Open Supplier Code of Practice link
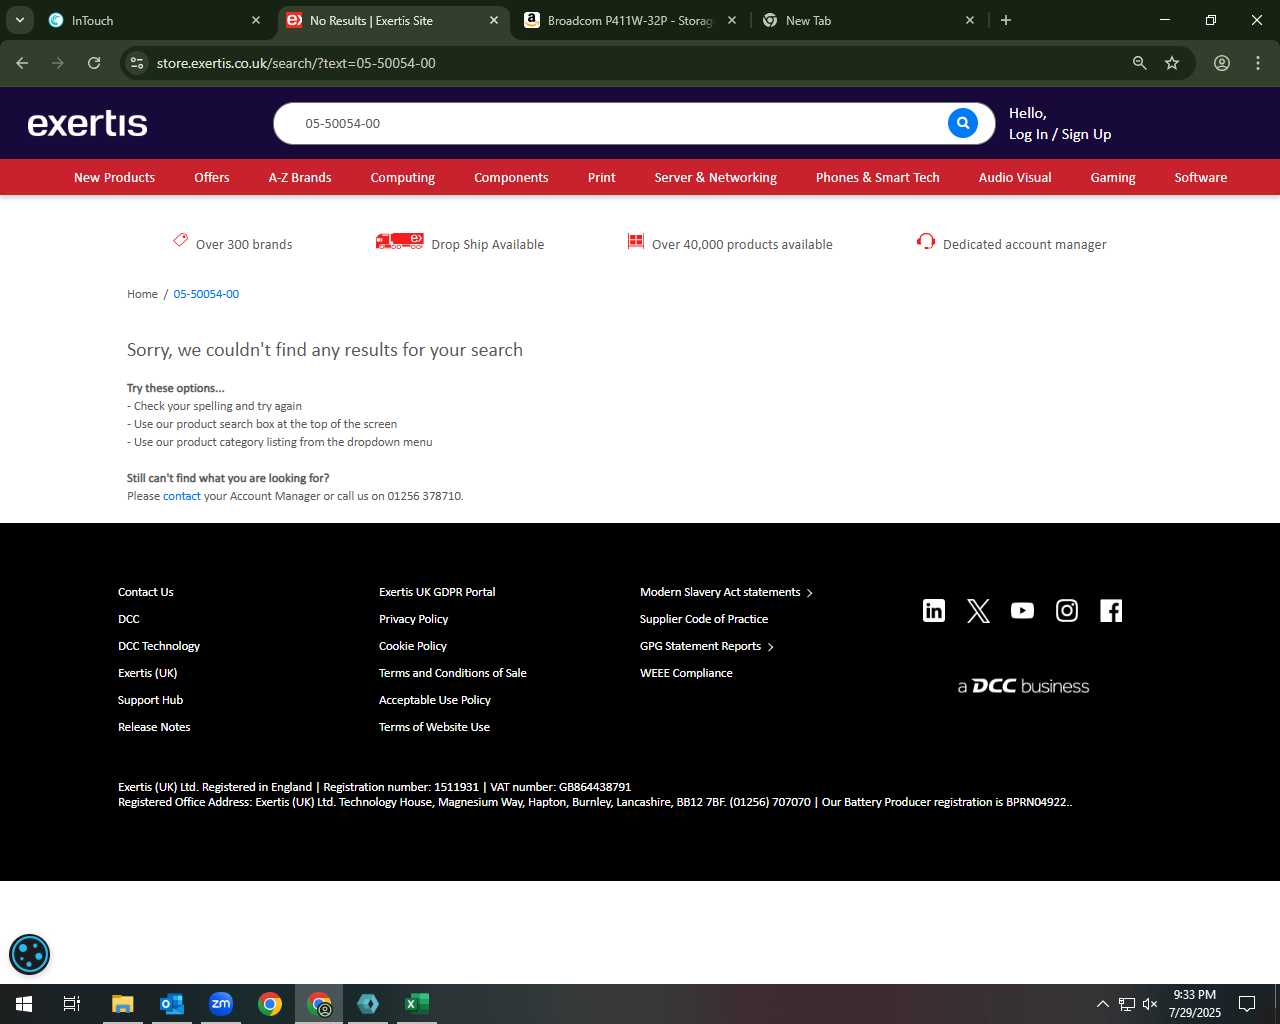1280x1024 pixels. click(704, 619)
